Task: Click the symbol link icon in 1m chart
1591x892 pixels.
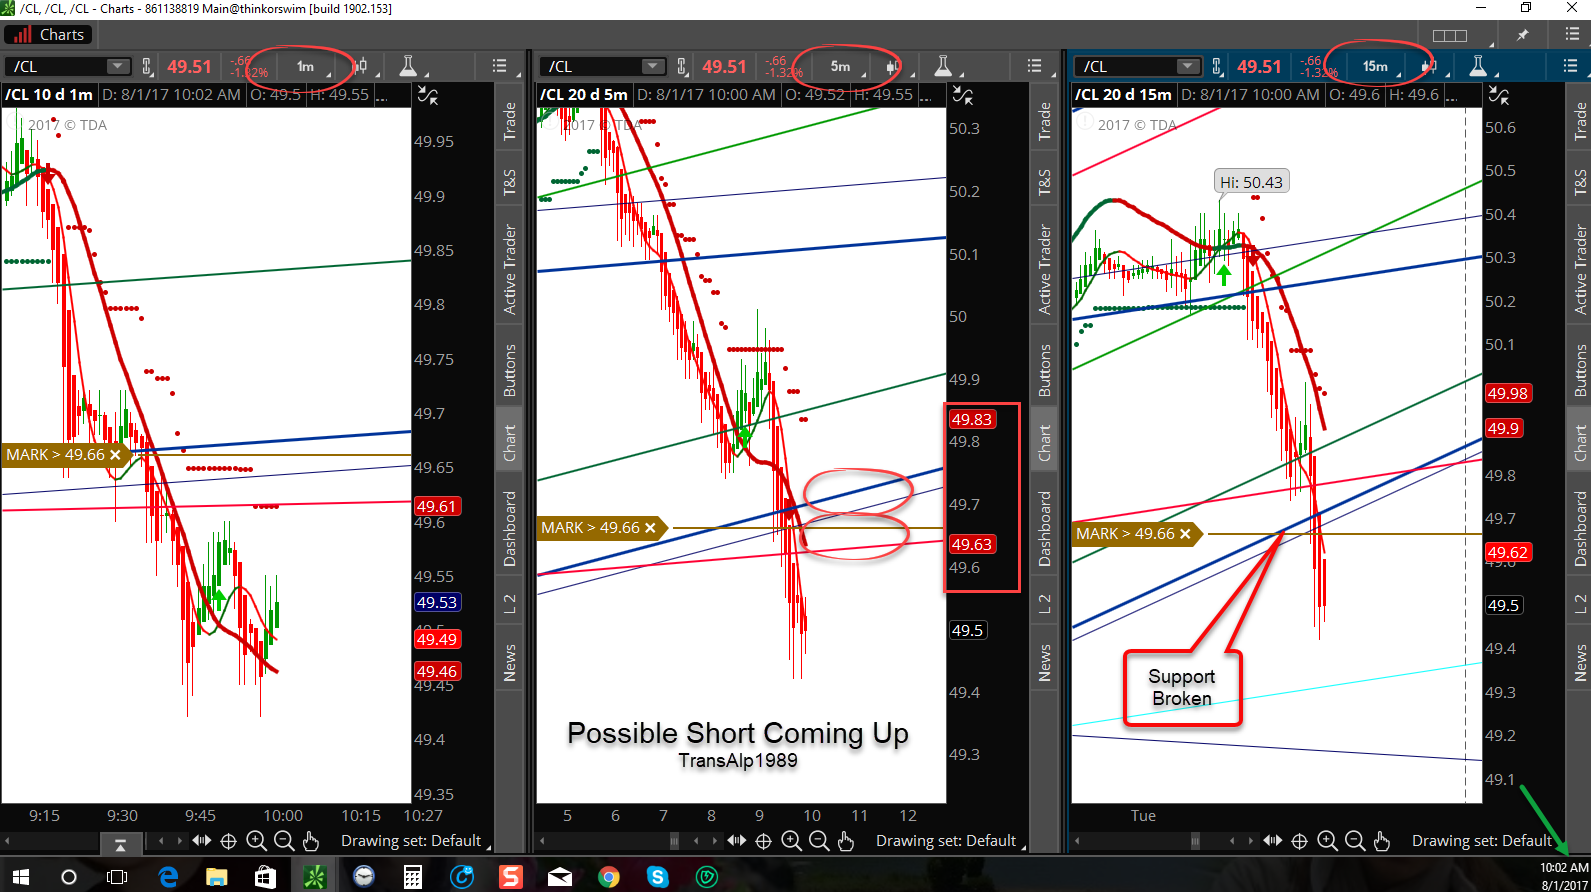Action: [147, 66]
